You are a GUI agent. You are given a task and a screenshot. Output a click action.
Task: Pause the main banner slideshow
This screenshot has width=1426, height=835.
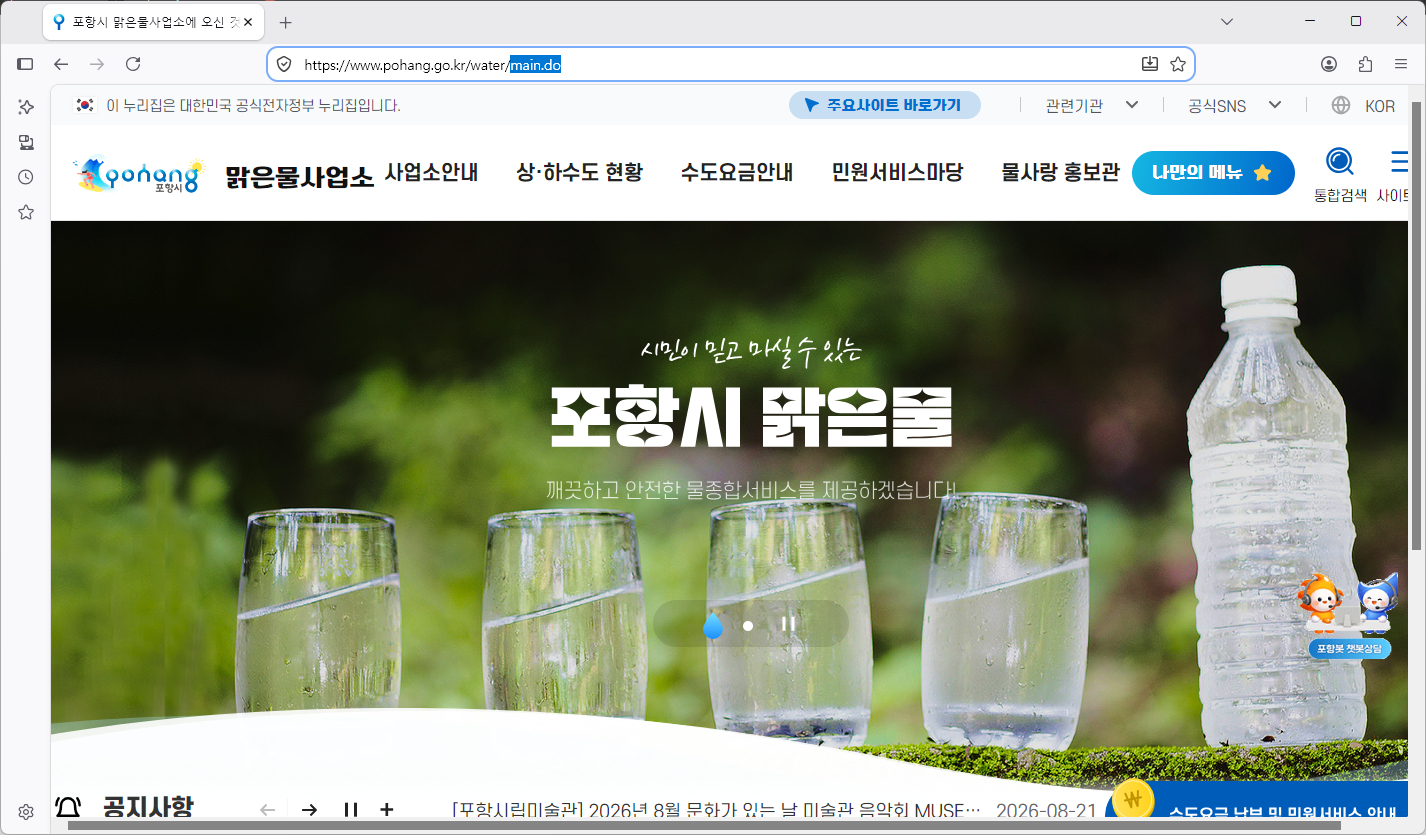tap(788, 624)
